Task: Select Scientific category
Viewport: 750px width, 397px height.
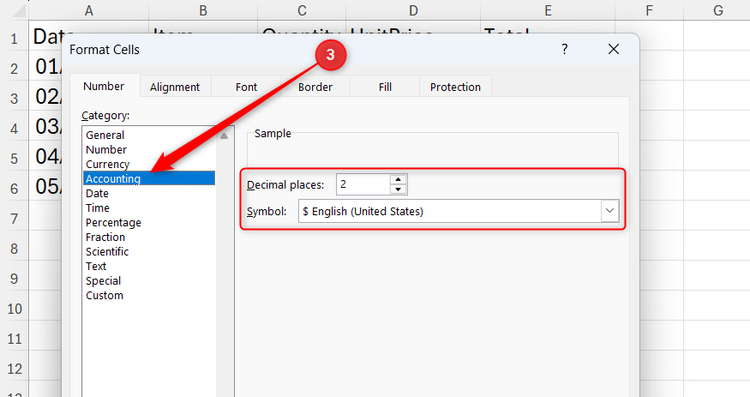Action: (149, 252)
